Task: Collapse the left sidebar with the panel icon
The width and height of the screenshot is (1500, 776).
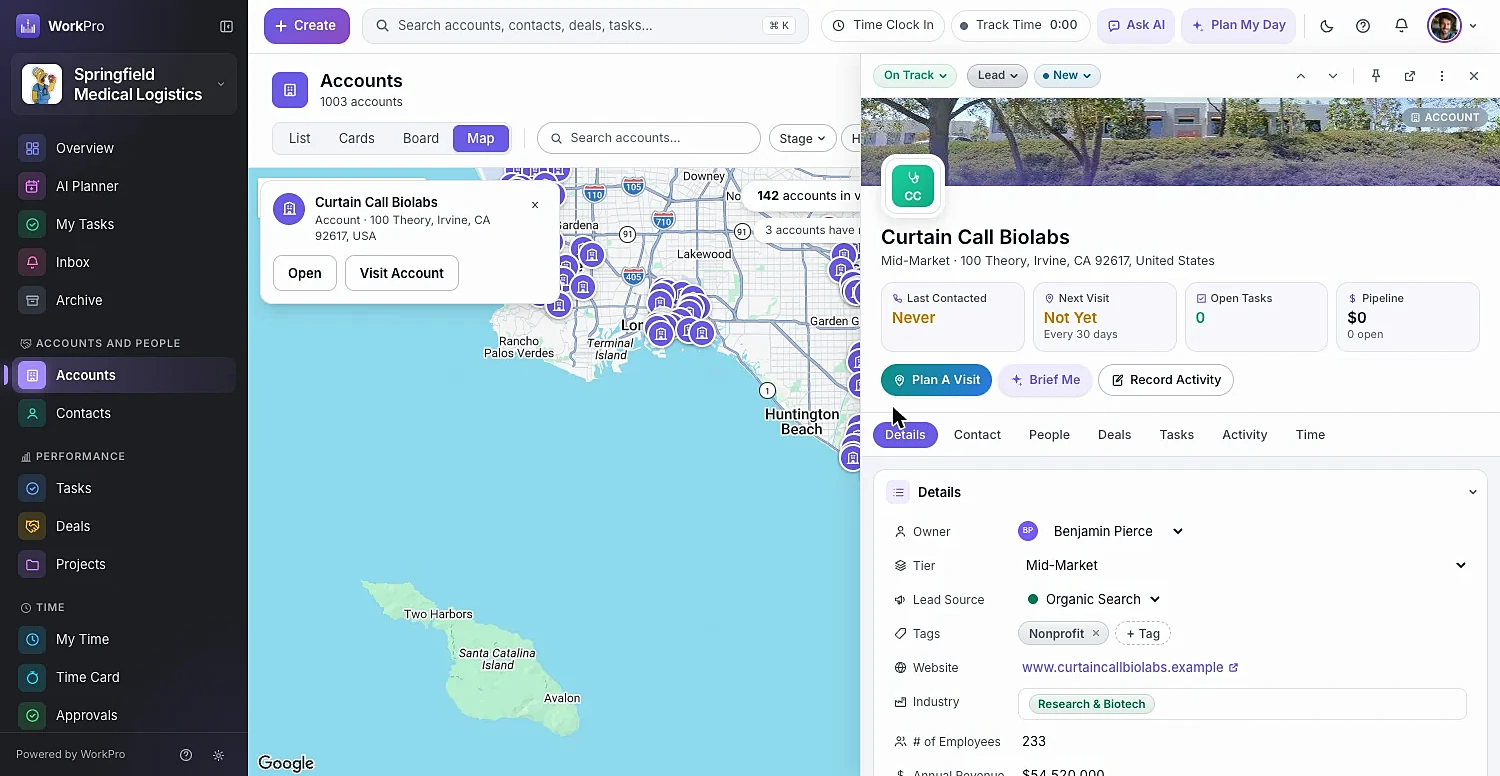Action: (227, 26)
